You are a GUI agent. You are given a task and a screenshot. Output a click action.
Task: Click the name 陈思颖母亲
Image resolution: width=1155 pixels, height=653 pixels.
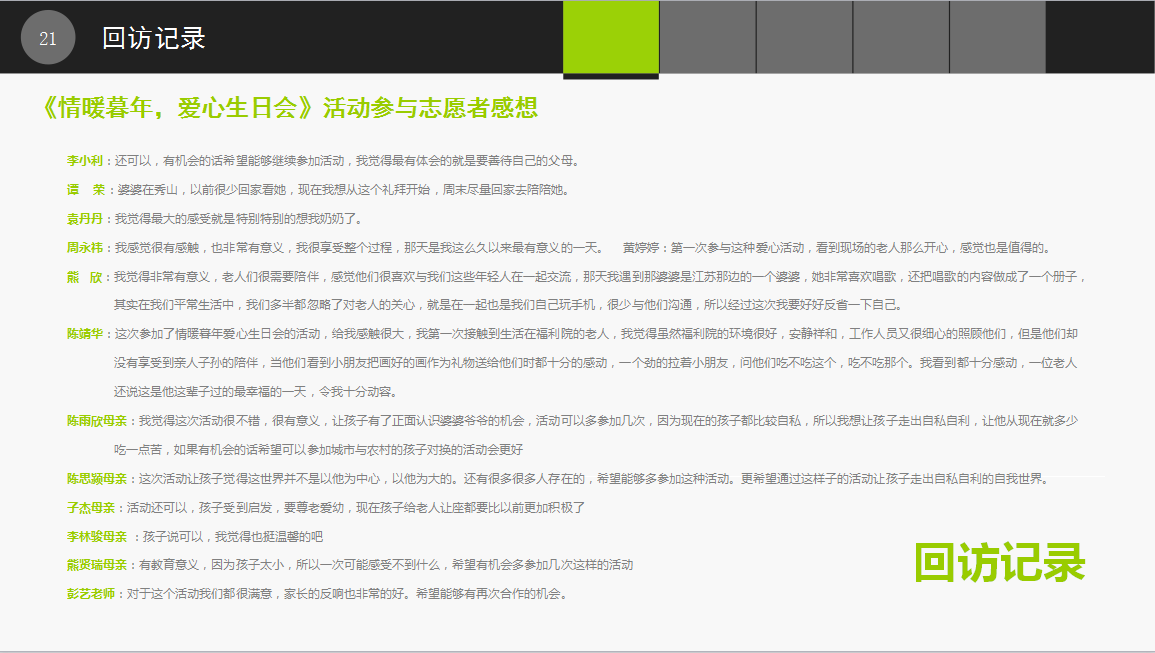click(x=97, y=479)
